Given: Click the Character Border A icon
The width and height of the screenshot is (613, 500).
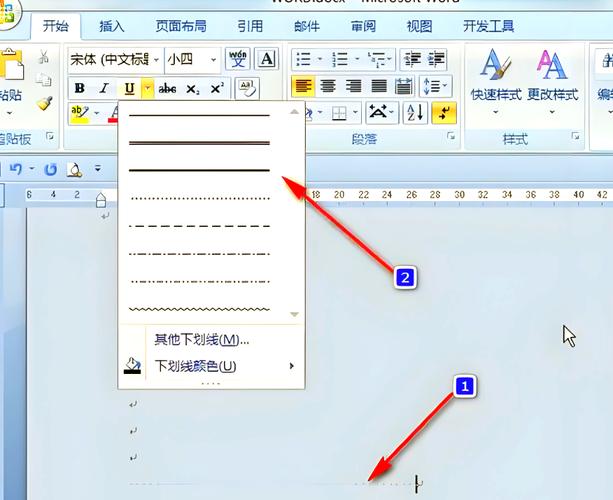Looking at the screenshot, I should pyautogui.click(x=267, y=59).
